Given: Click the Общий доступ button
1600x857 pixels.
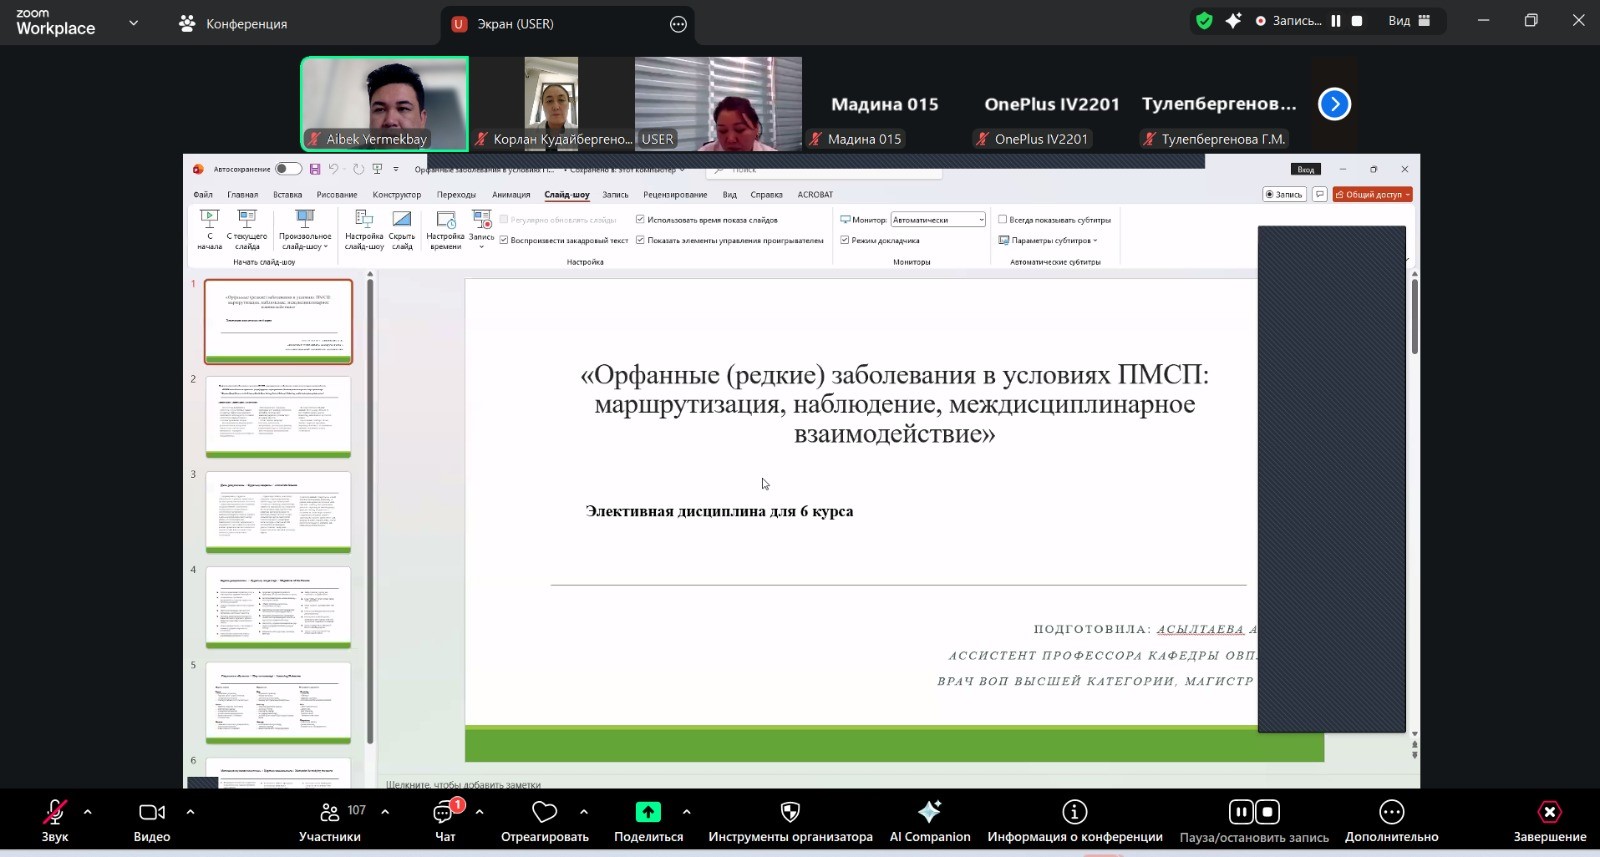Looking at the screenshot, I should tap(1372, 195).
